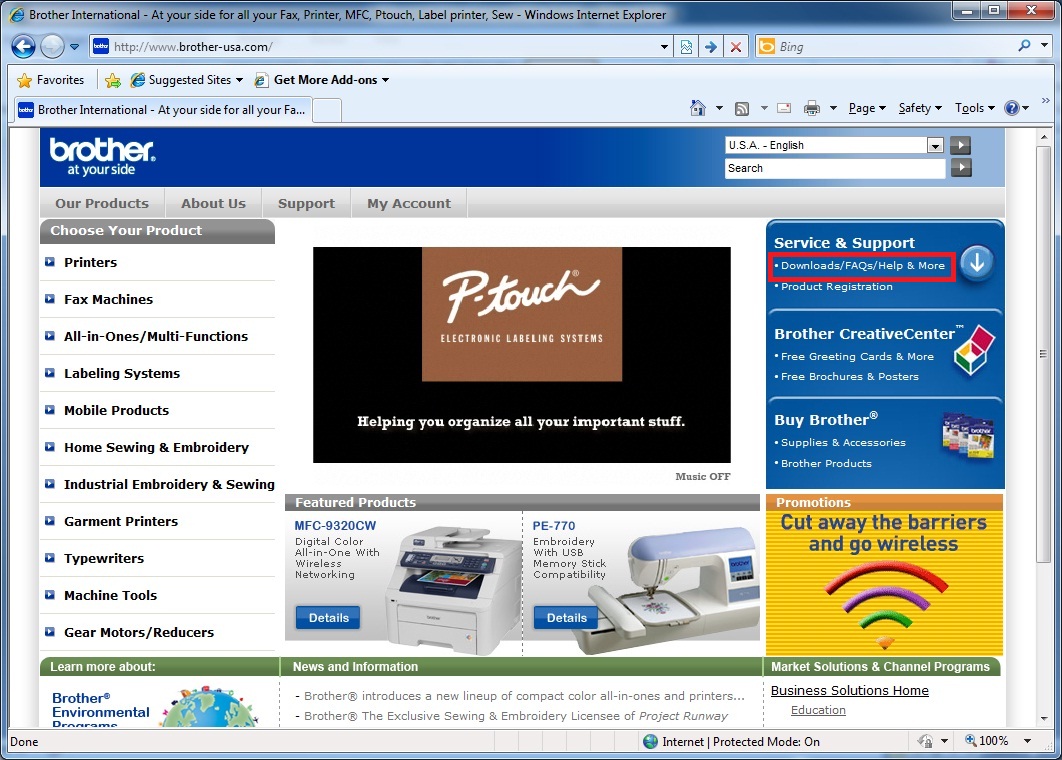Click the Compatibility View icon in address bar

coord(686,47)
